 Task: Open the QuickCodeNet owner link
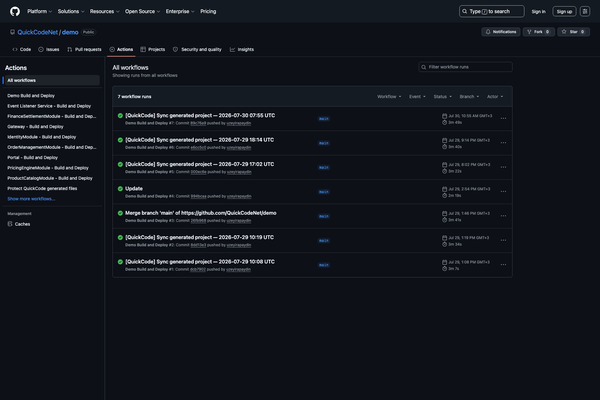tap(38, 32)
